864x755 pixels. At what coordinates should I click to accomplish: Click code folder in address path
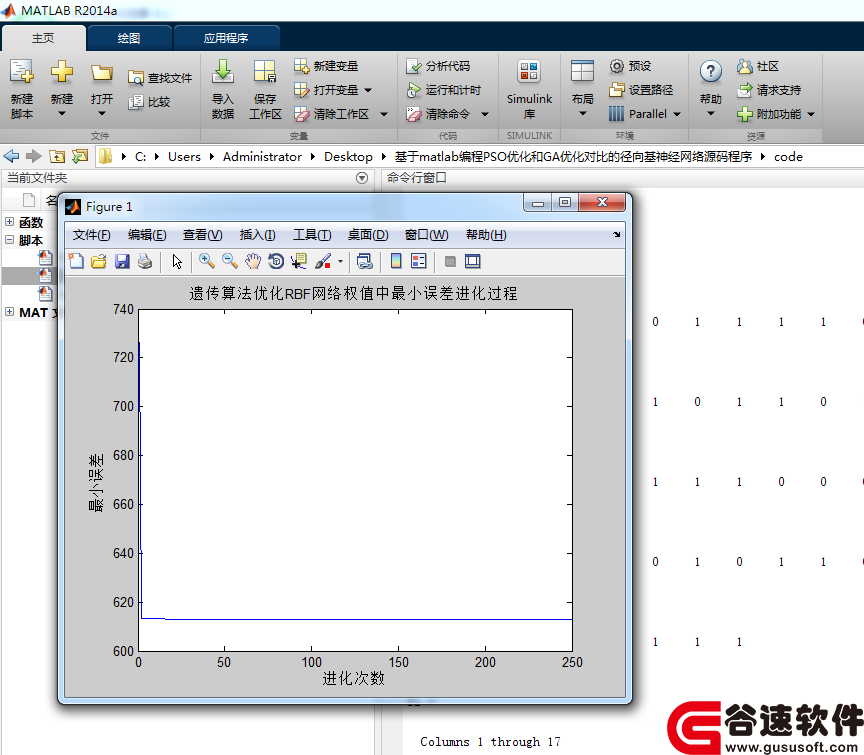pyautogui.click(x=788, y=157)
